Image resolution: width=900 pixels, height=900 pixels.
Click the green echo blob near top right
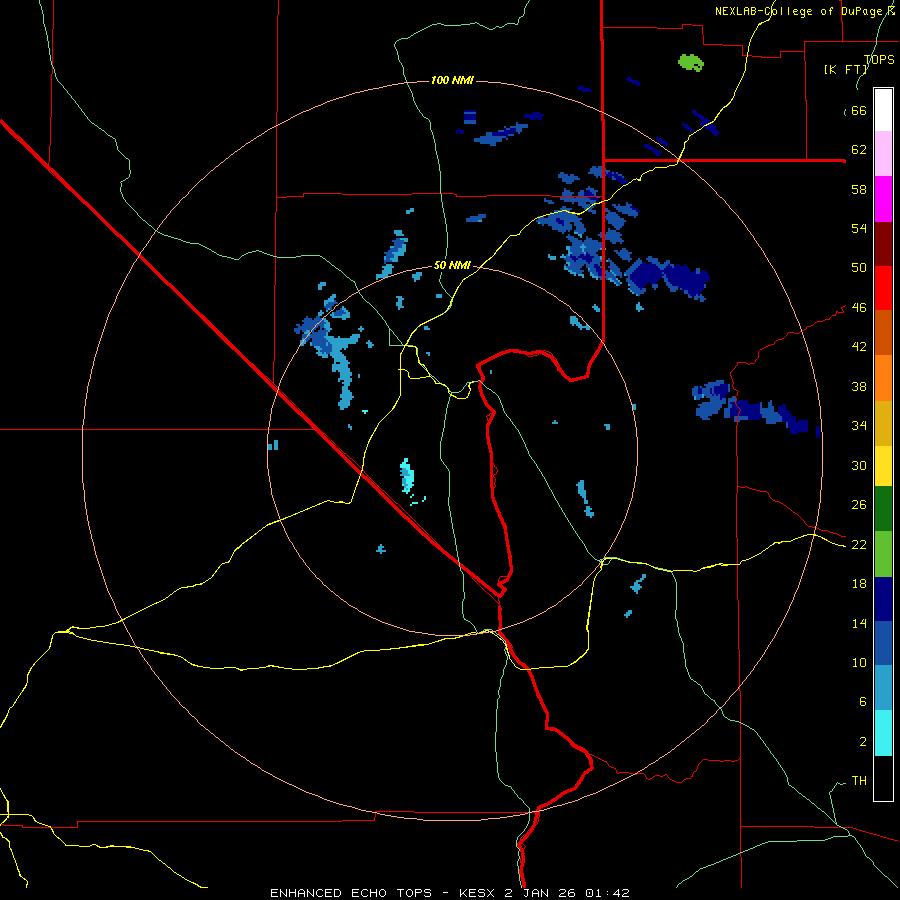[691, 63]
